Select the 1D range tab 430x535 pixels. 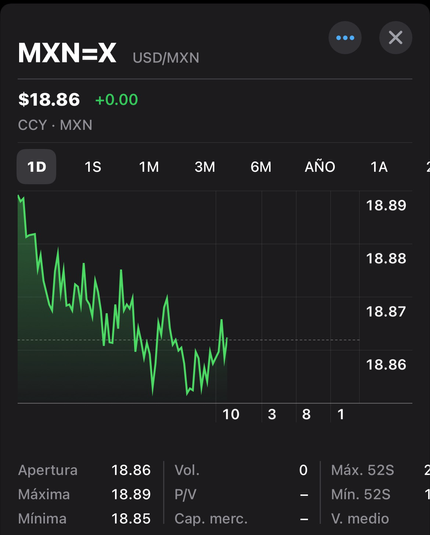(x=37, y=167)
